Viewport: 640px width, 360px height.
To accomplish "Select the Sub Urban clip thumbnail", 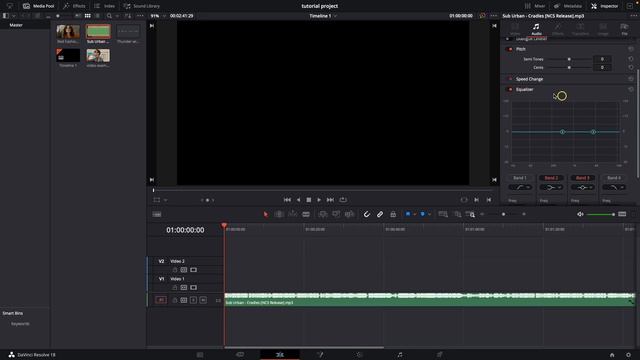I will point(98,31).
